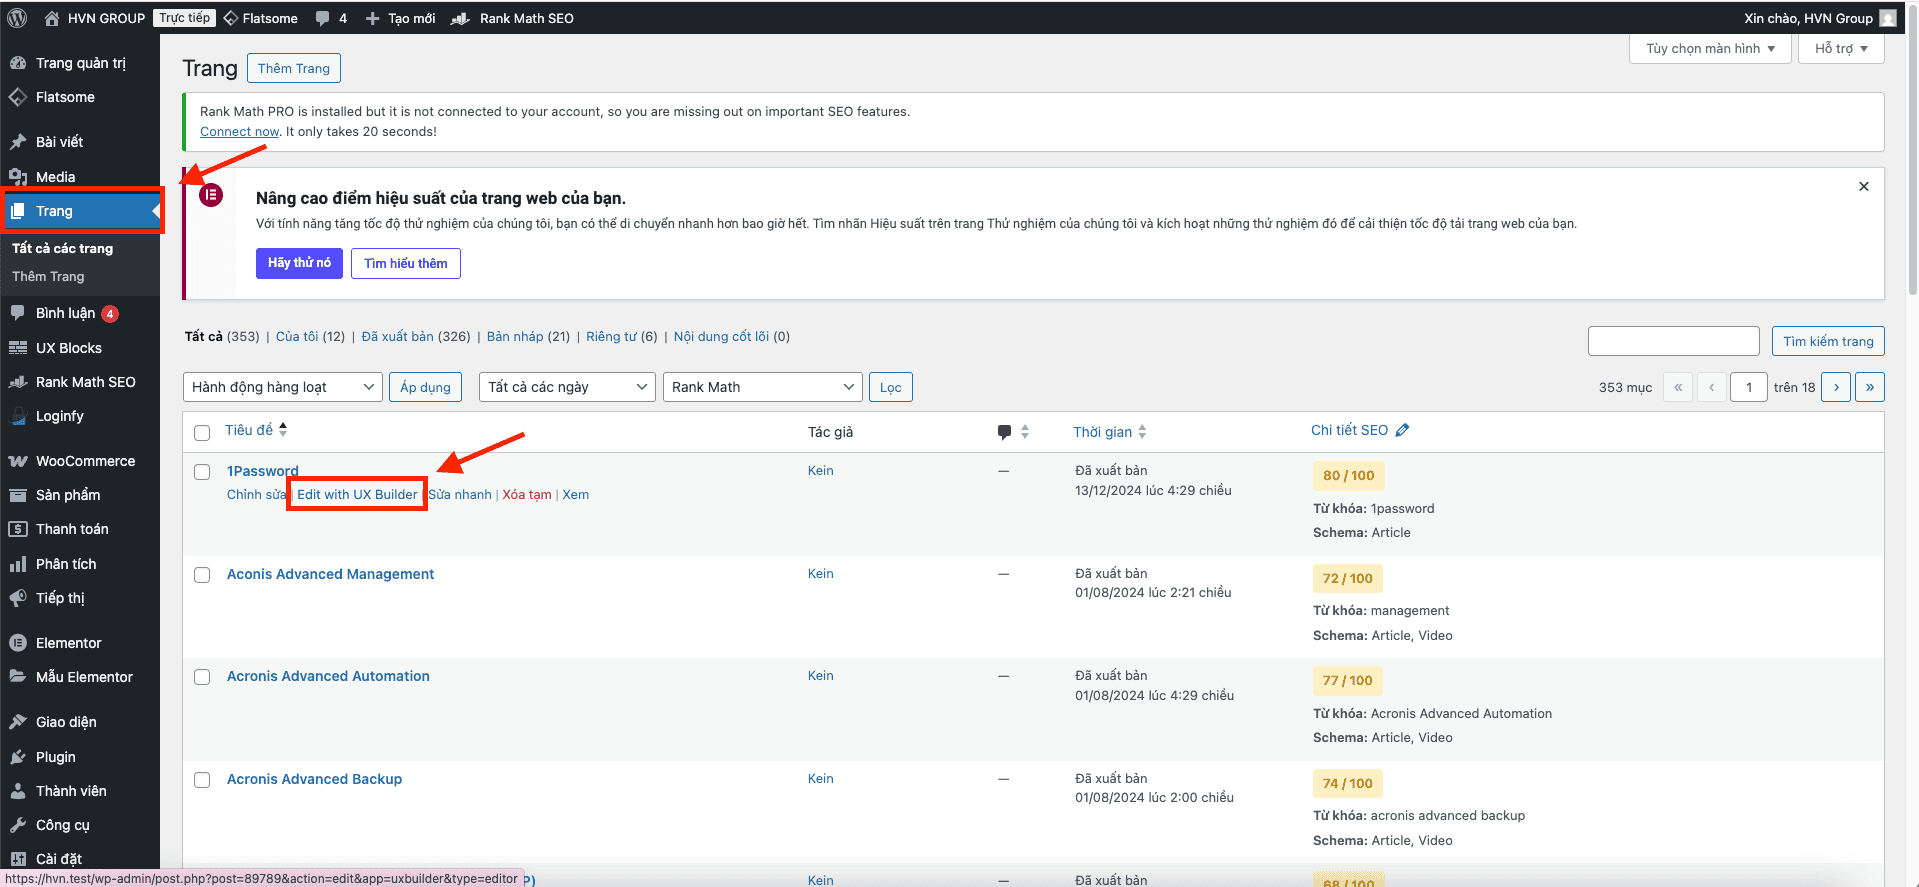1919x887 pixels.
Task: Open Loginfy sidebar menu
Action: click(80, 416)
